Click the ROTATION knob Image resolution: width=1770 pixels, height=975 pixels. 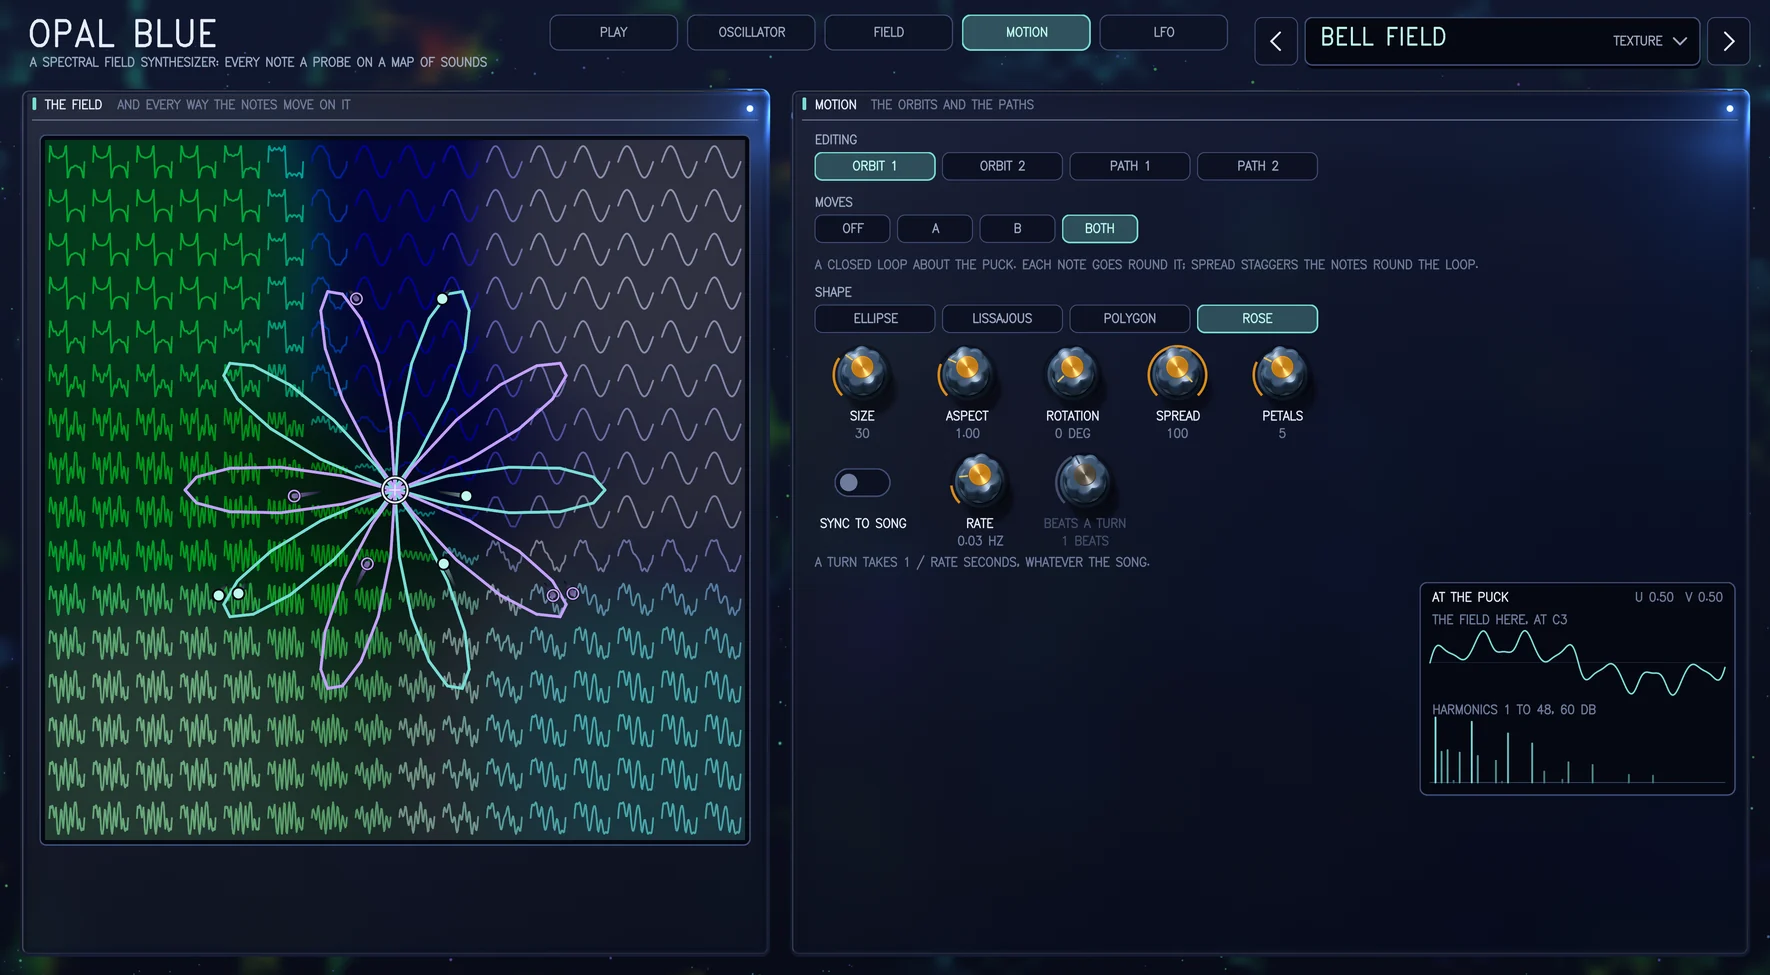click(1072, 373)
